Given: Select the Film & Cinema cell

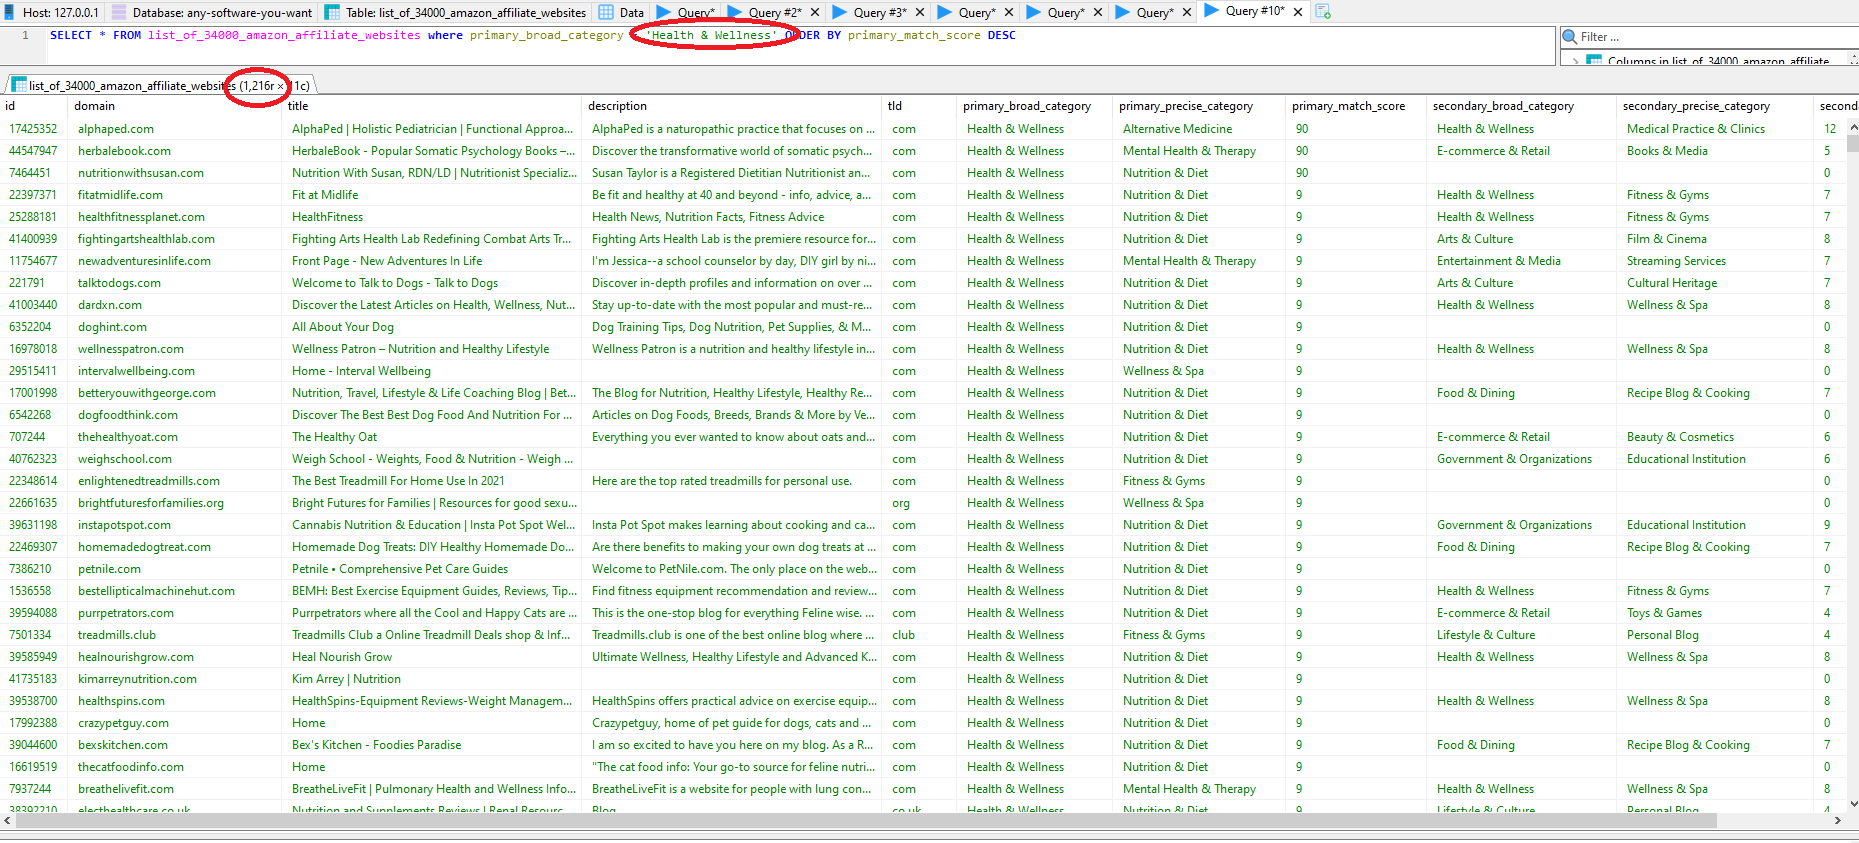Looking at the screenshot, I should pos(1714,239).
